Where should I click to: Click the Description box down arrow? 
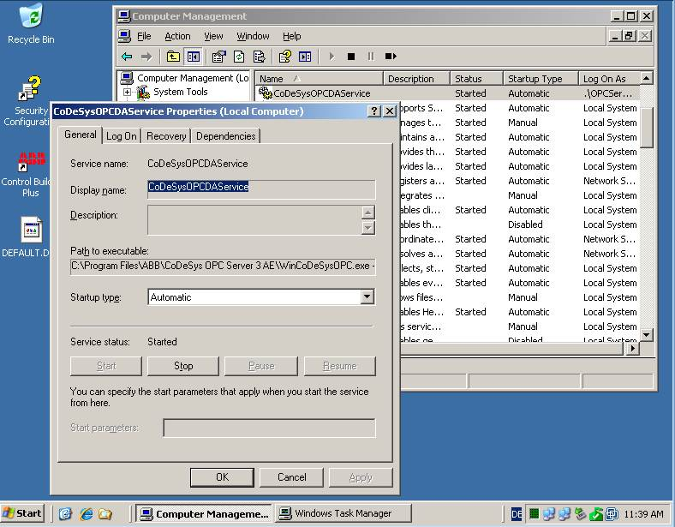click(368, 228)
